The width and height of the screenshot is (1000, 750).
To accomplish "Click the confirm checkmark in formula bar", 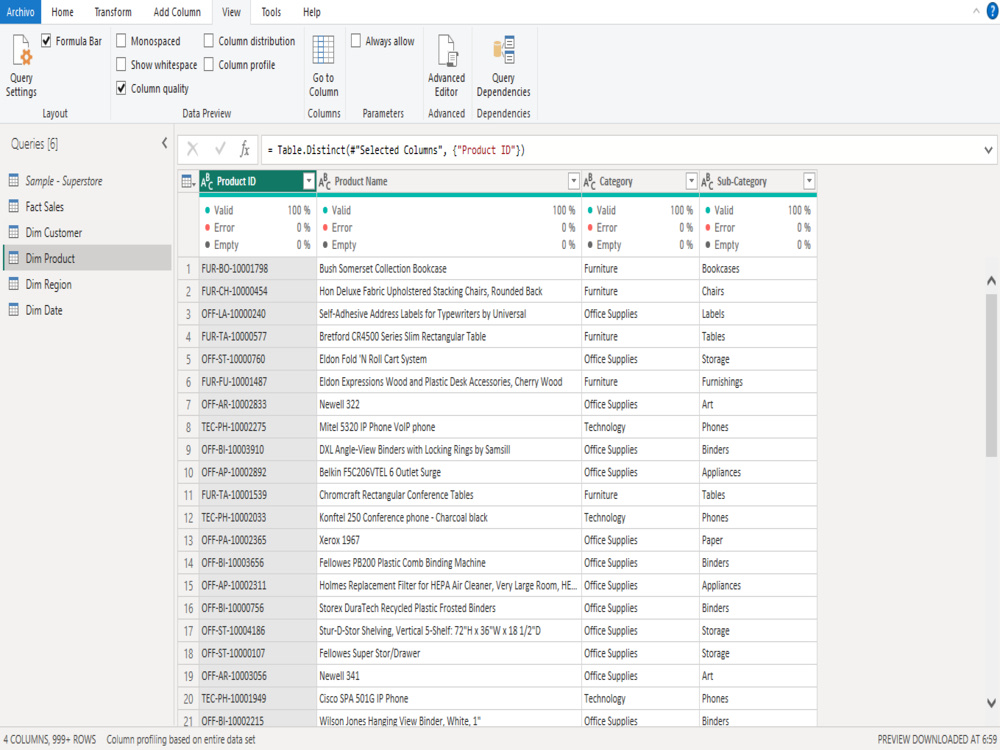I will pos(220,149).
